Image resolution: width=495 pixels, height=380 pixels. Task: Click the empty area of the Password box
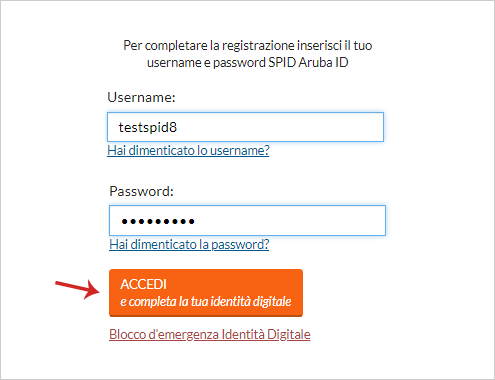click(x=290, y=221)
